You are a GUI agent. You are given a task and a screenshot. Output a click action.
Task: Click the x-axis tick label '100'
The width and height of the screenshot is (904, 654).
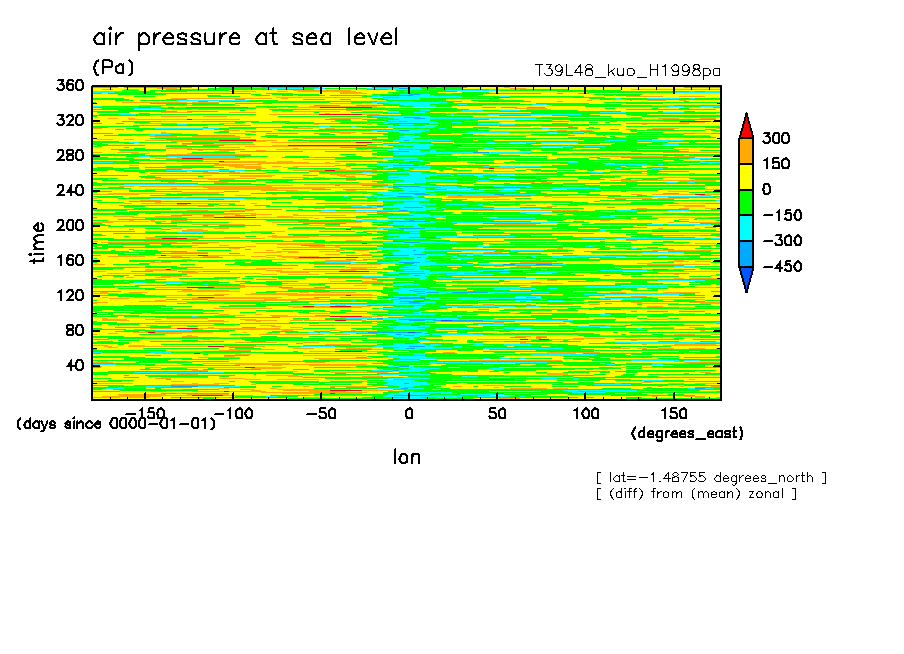pos(585,414)
